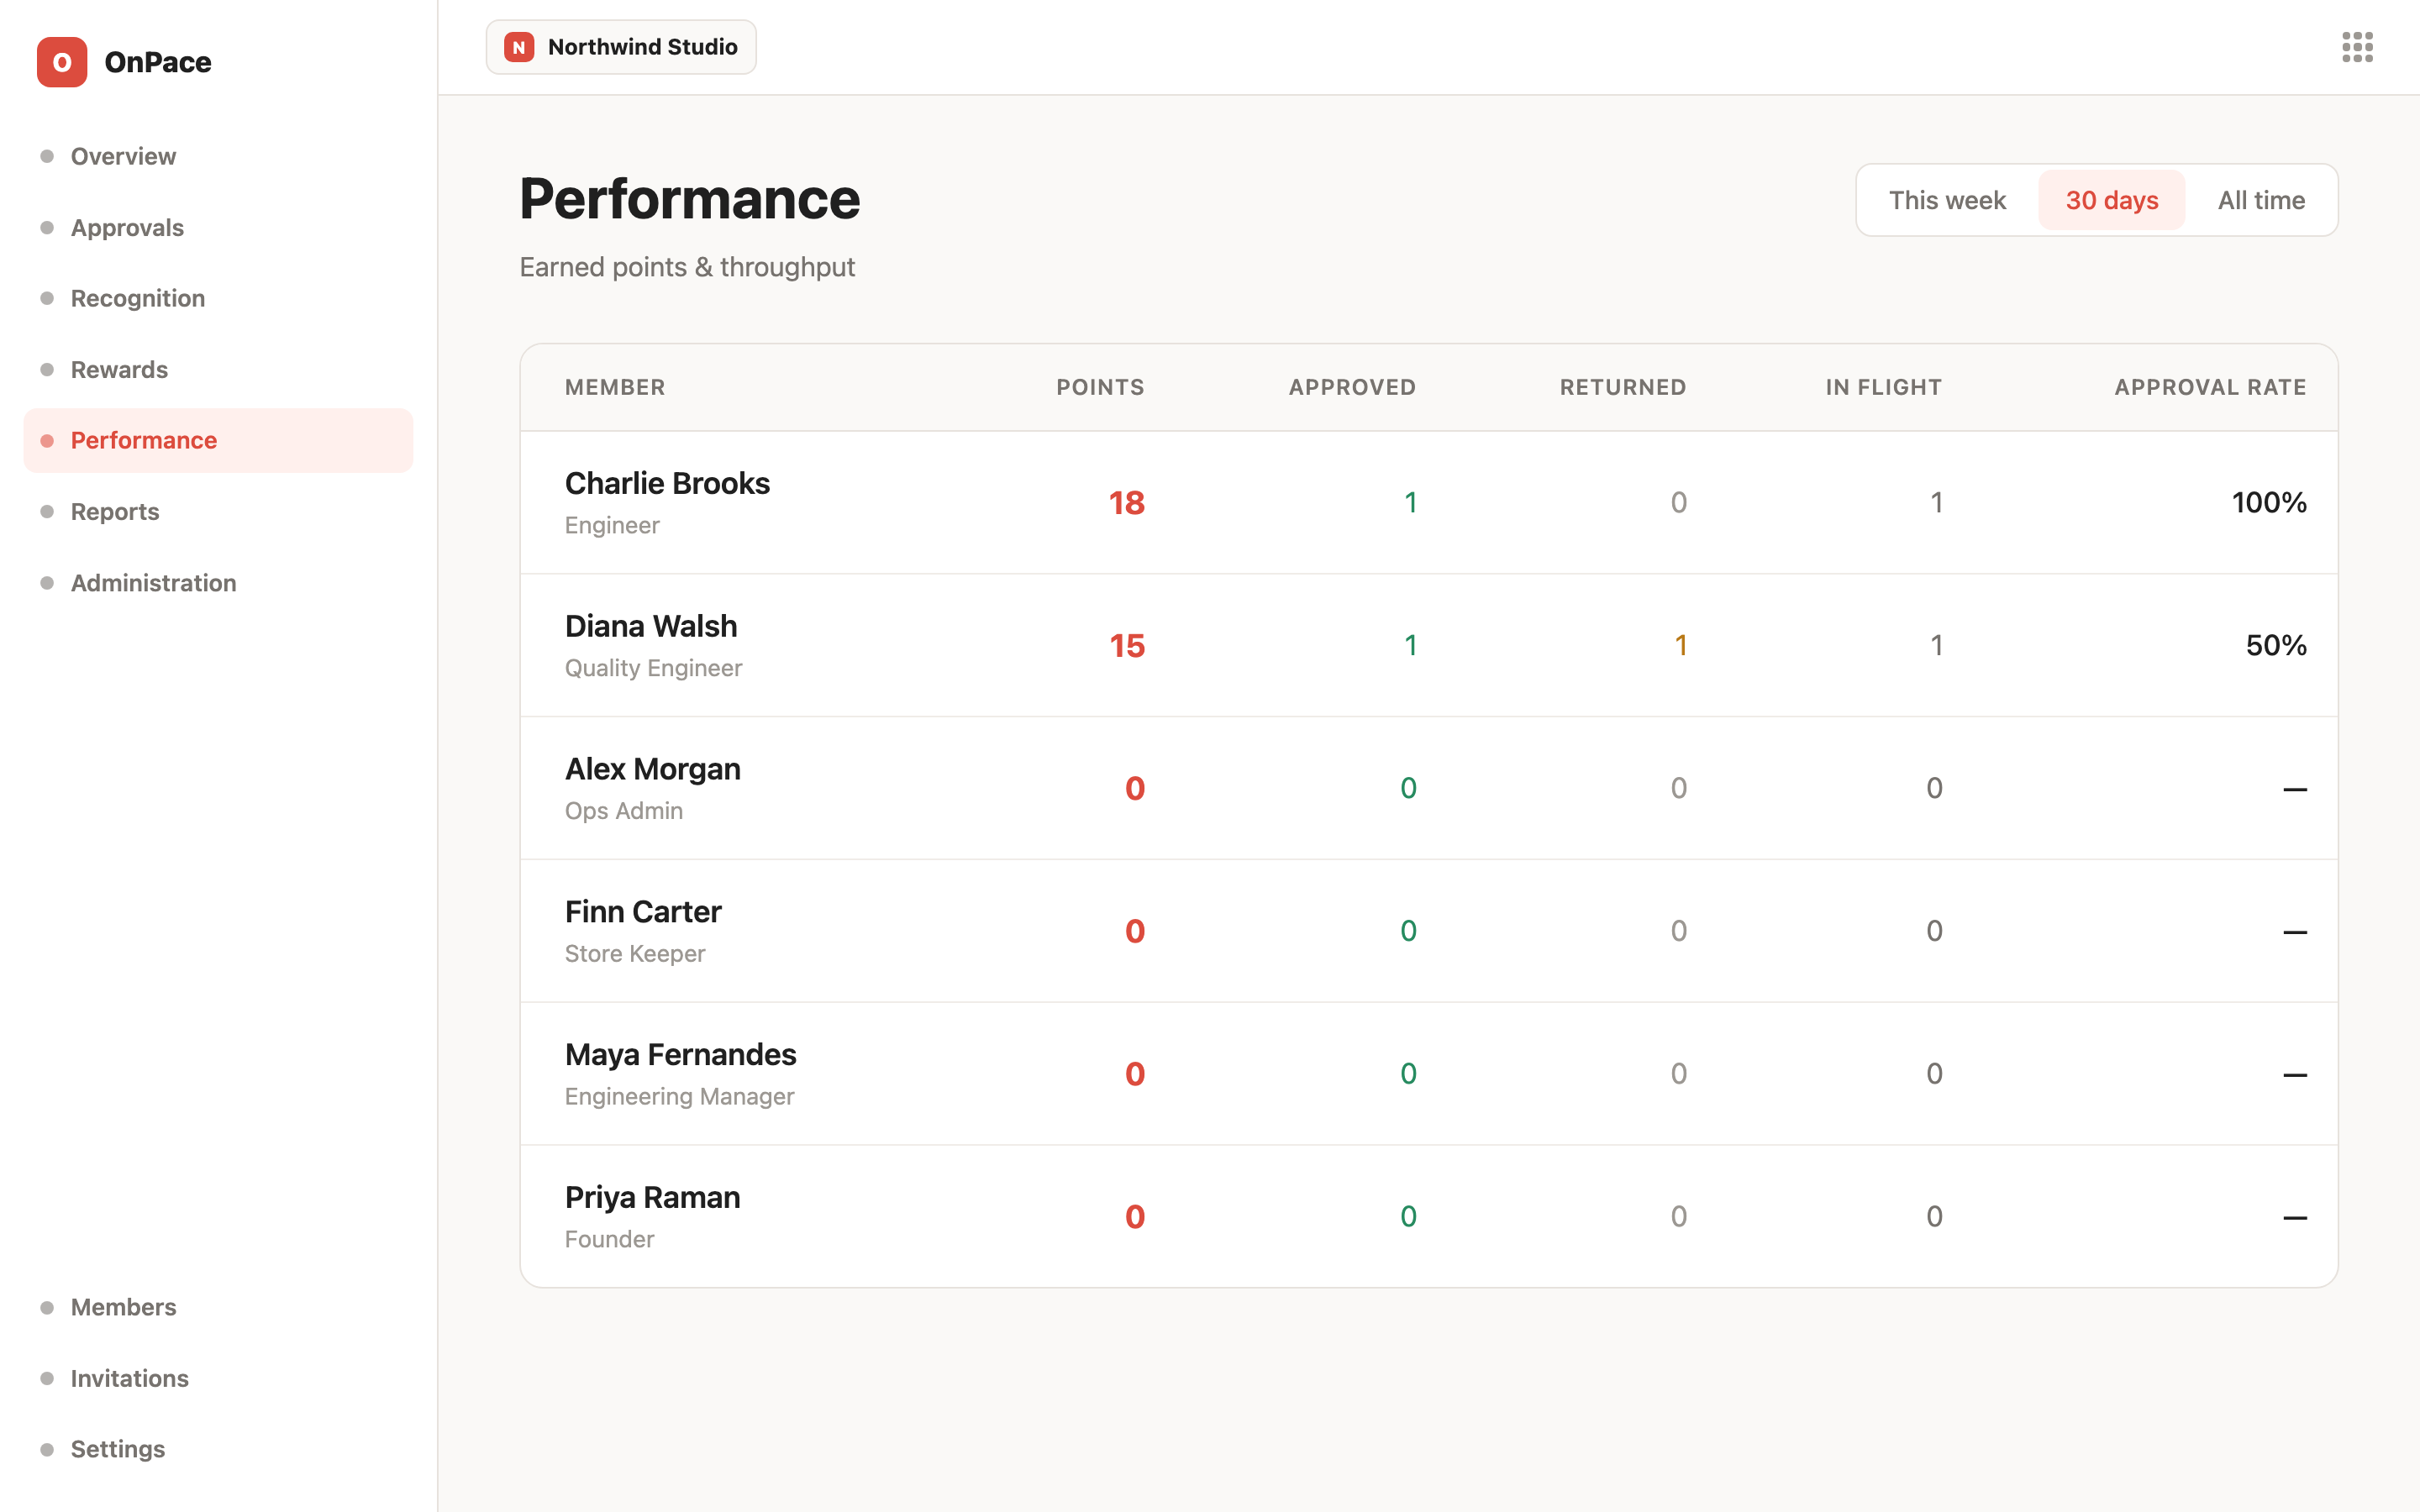Select the 30 days range
Viewport: 2420px width, 1512px height.
coord(2112,200)
